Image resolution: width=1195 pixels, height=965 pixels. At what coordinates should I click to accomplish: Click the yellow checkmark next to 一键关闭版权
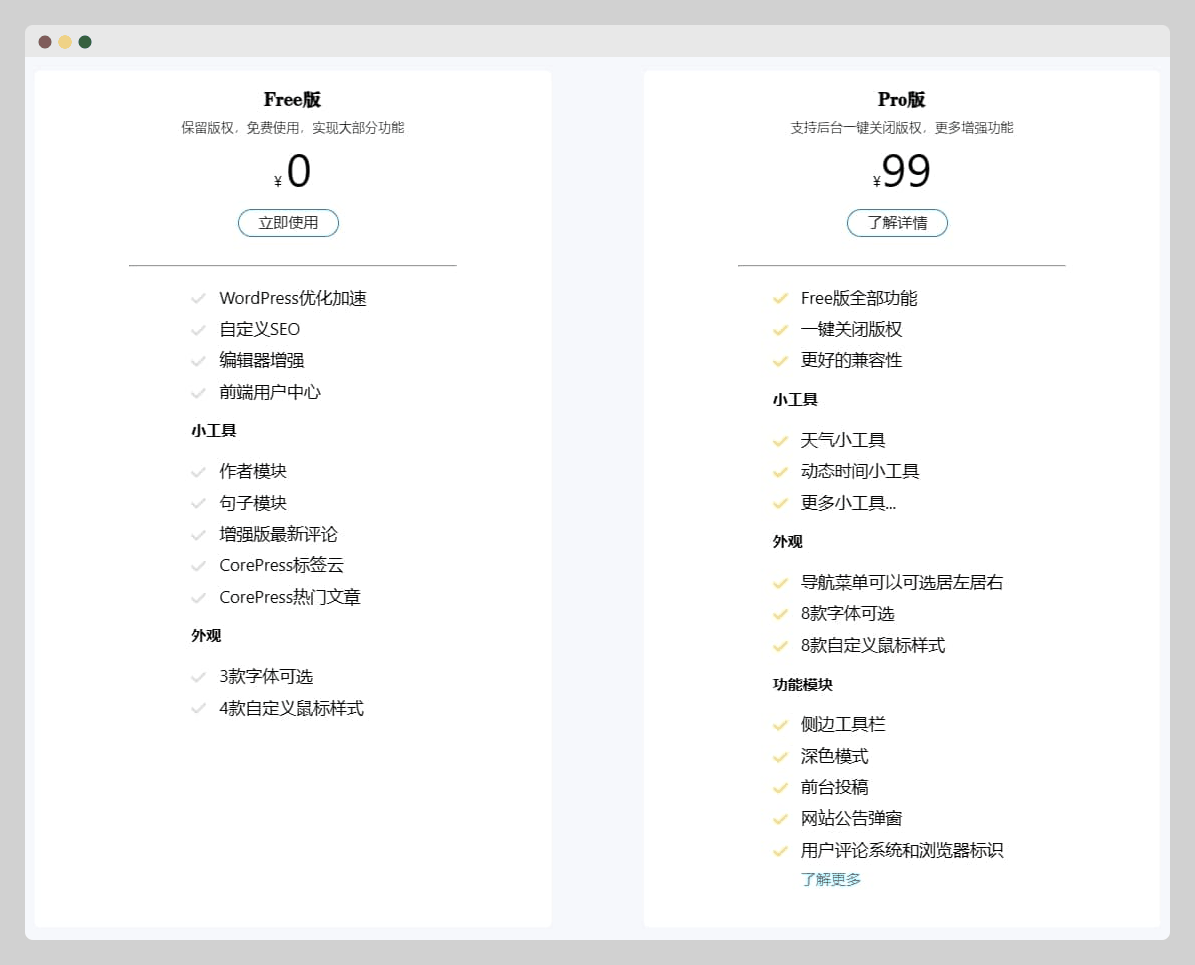click(780, 330)
